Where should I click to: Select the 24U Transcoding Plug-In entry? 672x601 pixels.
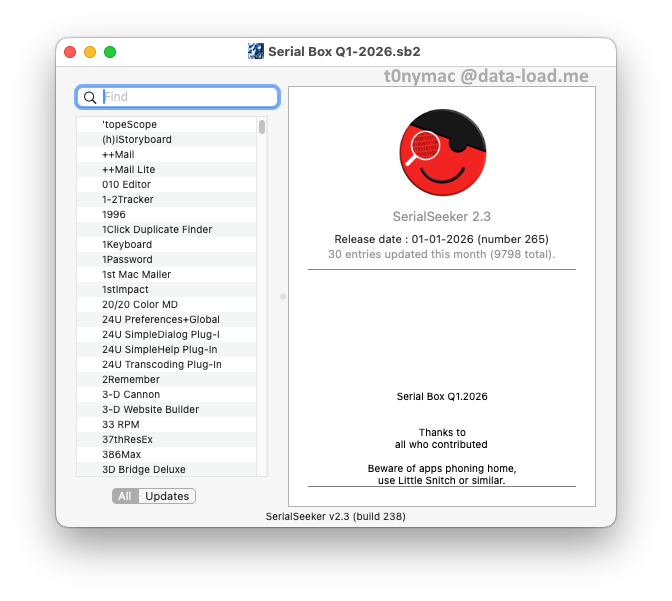coord(167,364)
